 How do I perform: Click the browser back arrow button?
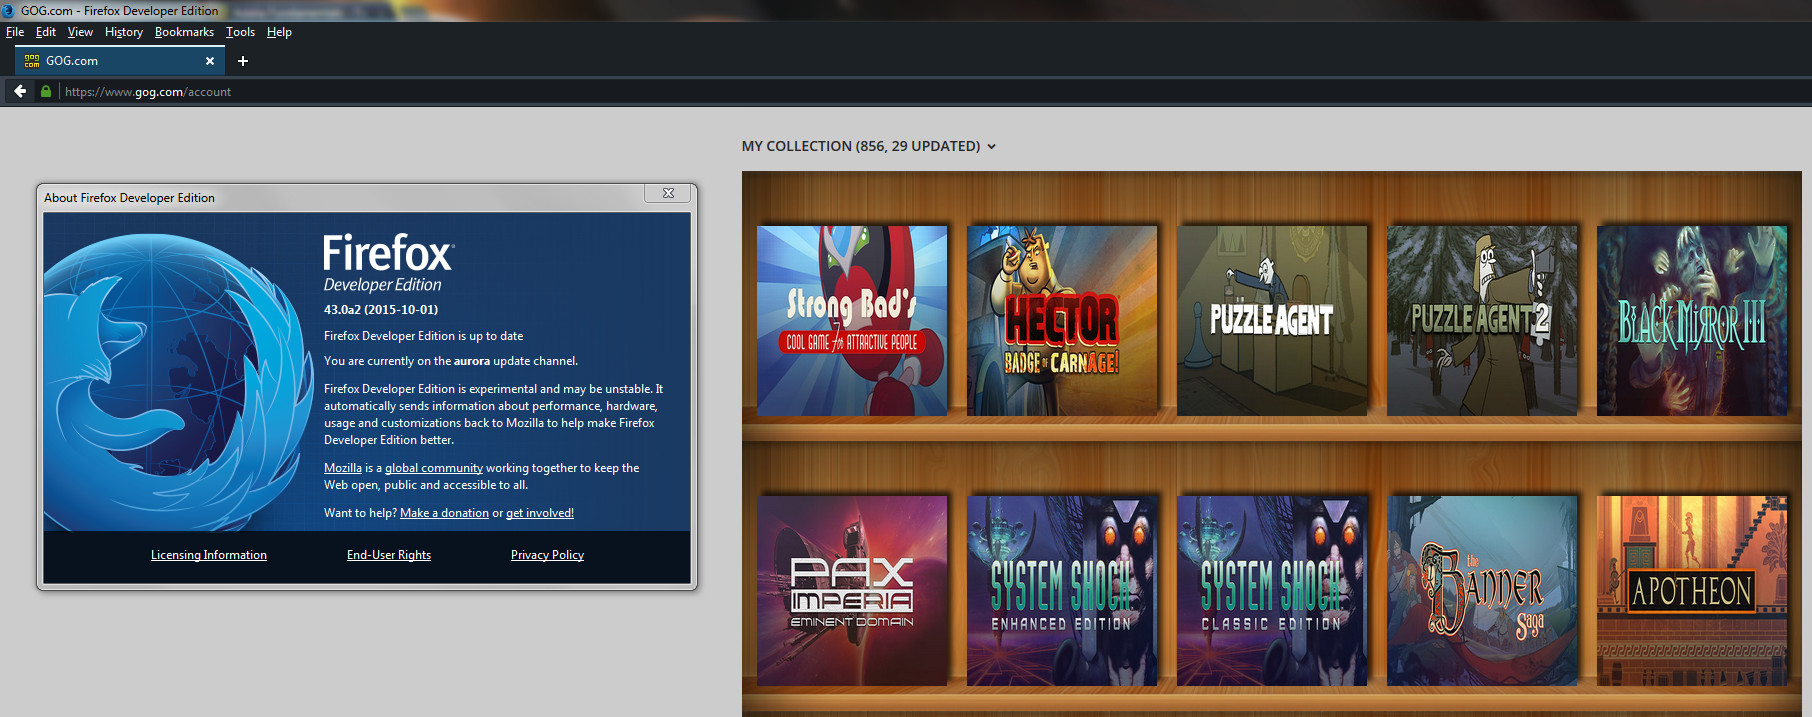click(20, 91)
